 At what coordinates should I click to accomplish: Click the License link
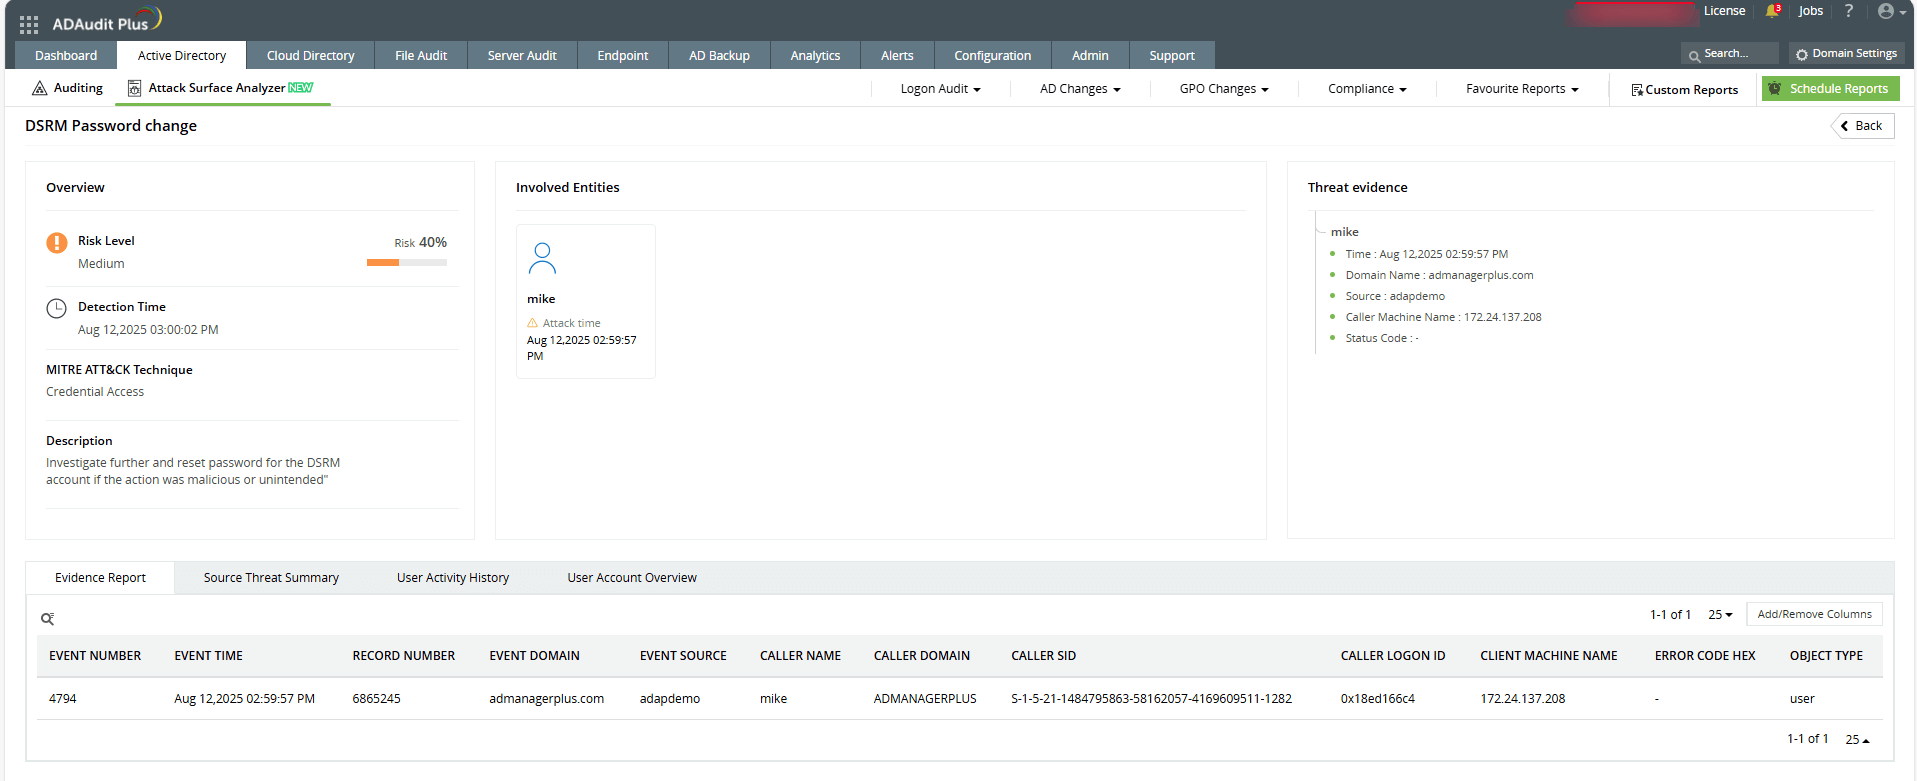pos(1725,11)
